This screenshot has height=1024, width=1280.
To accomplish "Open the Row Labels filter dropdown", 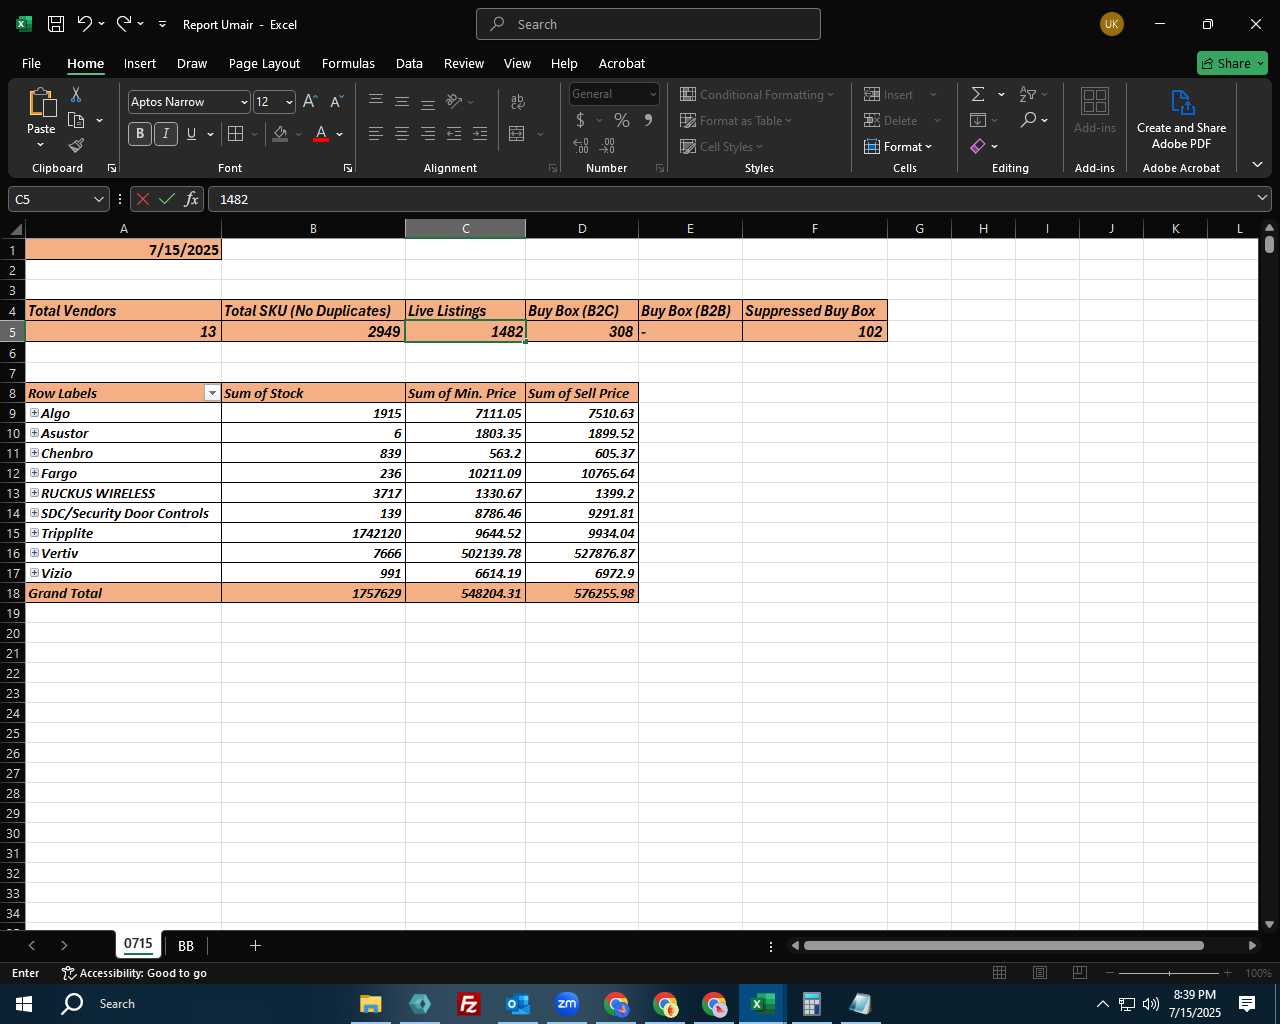I will point(212,393).
